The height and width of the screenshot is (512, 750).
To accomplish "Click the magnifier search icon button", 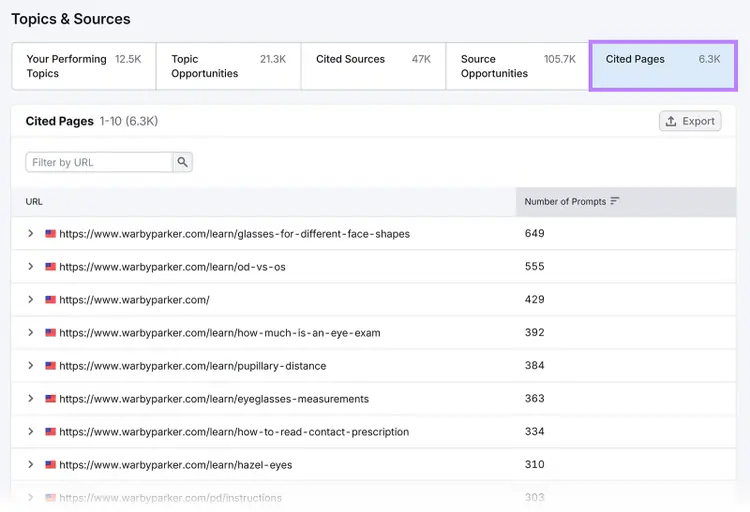I will 183,162.
